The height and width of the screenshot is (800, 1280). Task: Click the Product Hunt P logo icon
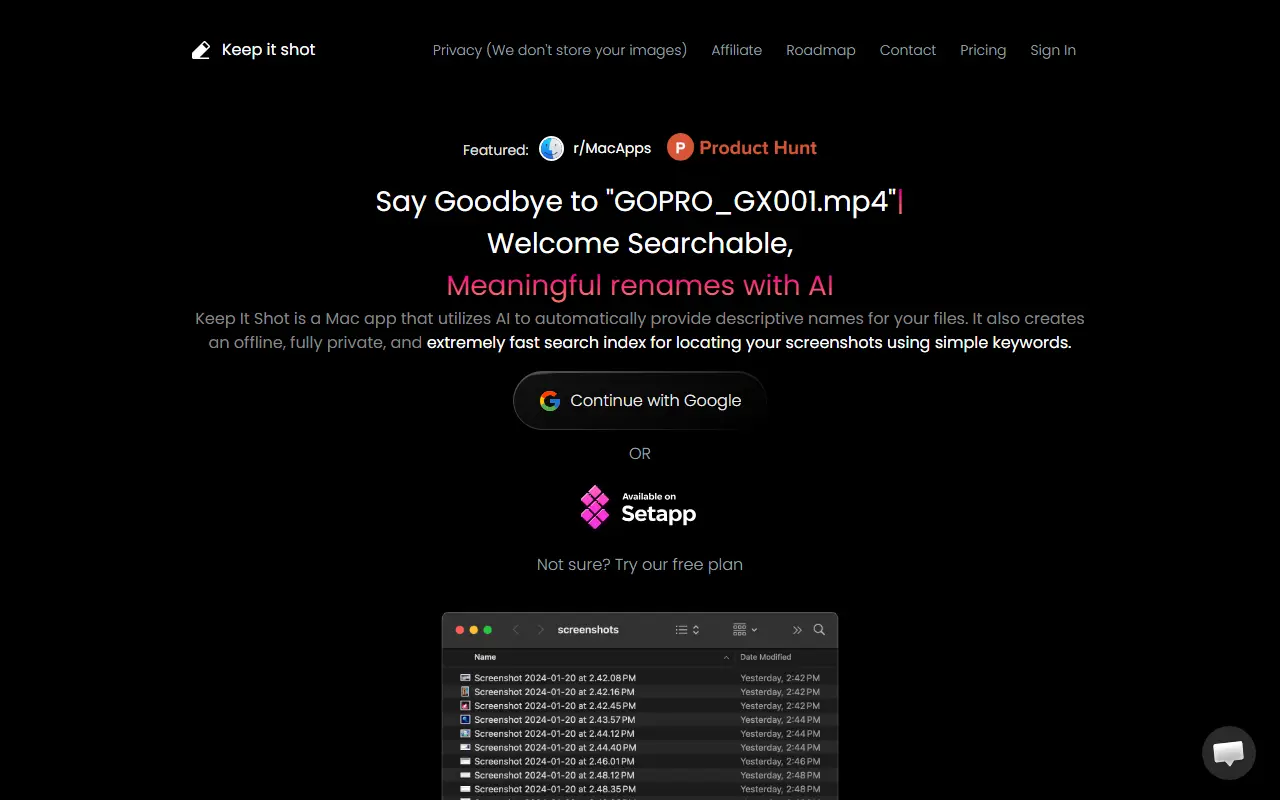(680, 148)
